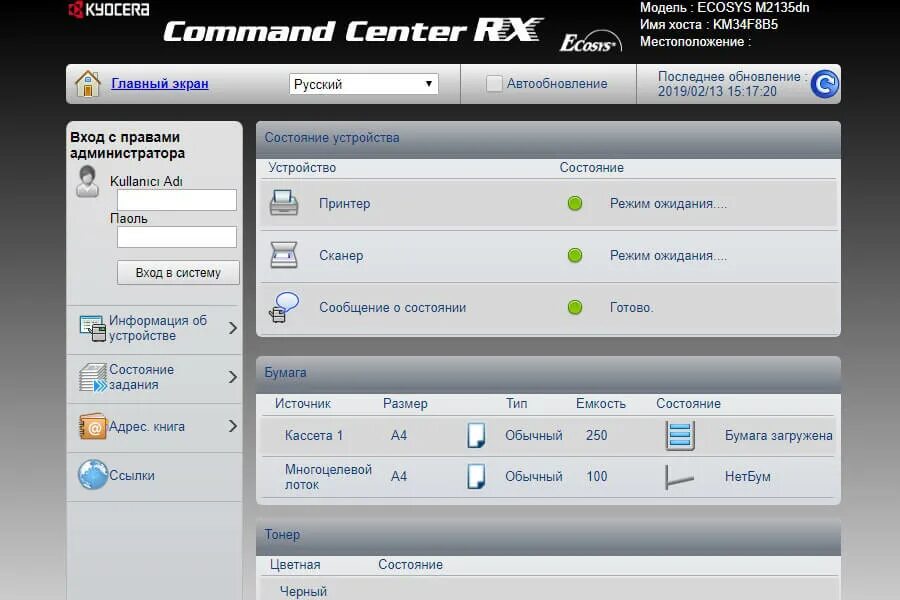Select the Готово. status text

[x=631, y=308]
